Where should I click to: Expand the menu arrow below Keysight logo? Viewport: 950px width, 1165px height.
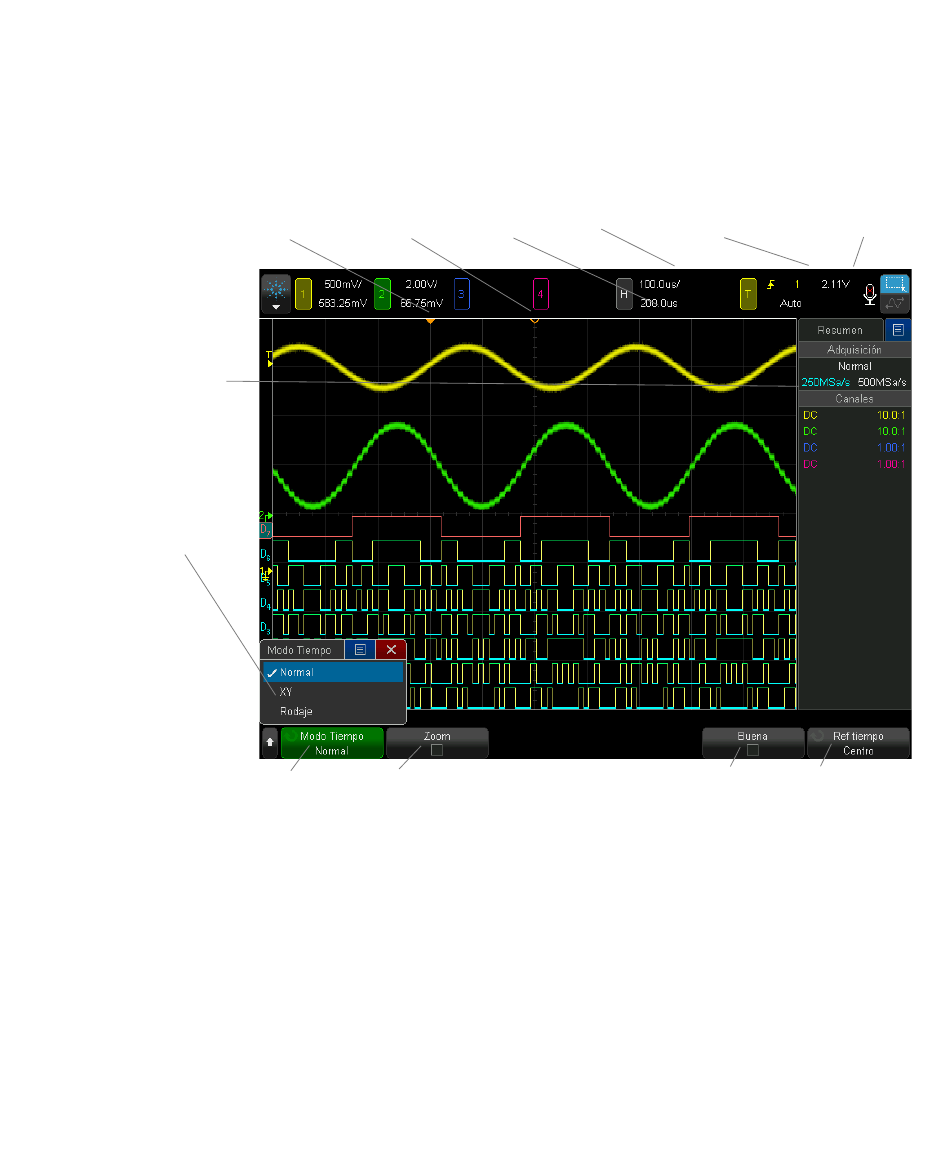(x=276, y=307)
